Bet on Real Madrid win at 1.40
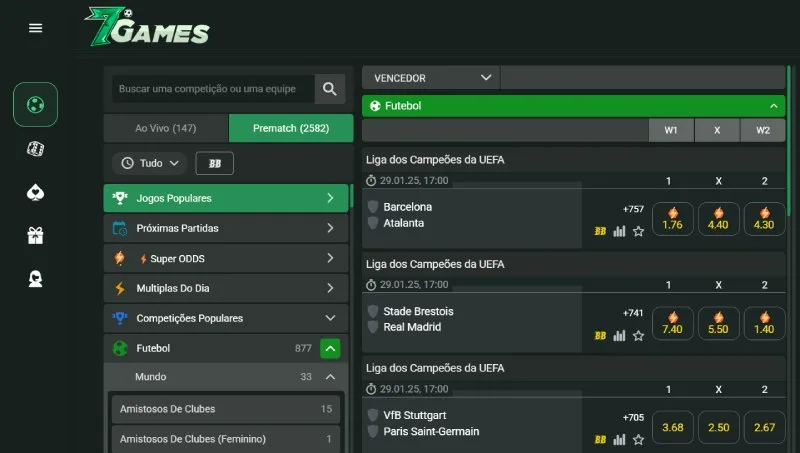The image size is (800, 453). click(x=764, y=323)
